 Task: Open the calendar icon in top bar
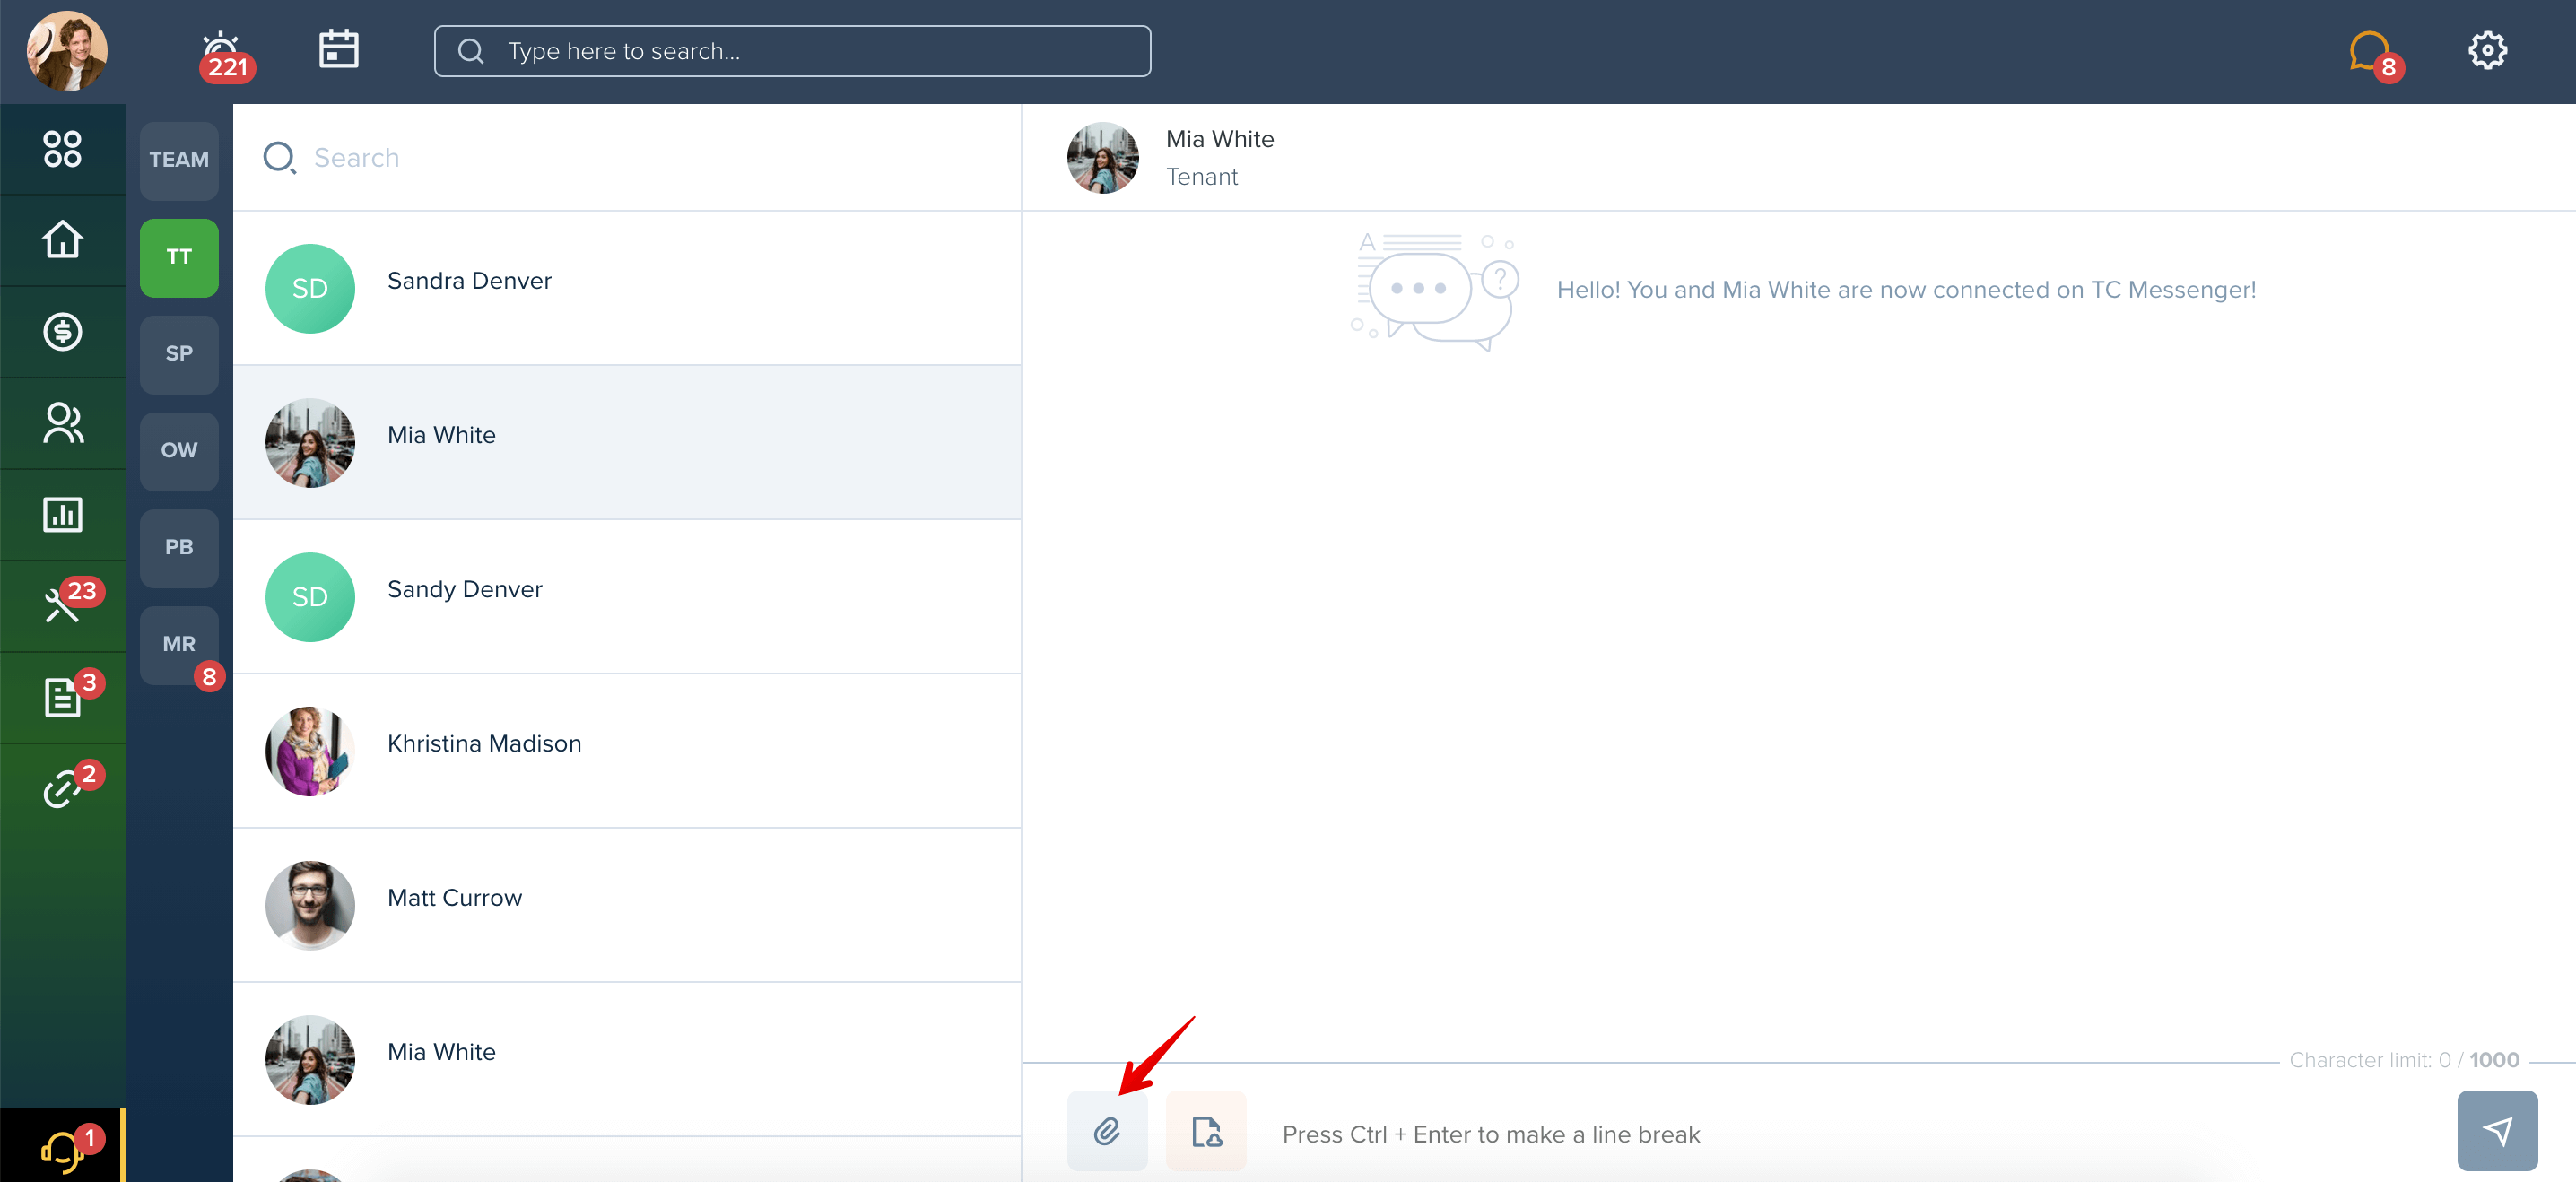(339, 49)
